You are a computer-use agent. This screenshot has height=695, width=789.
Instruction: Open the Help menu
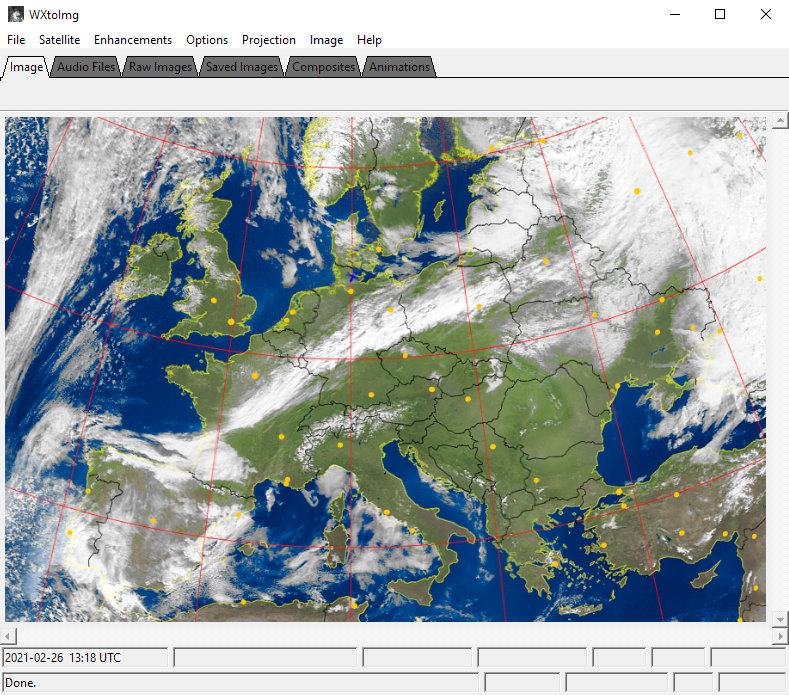click(x=369, y=40)
